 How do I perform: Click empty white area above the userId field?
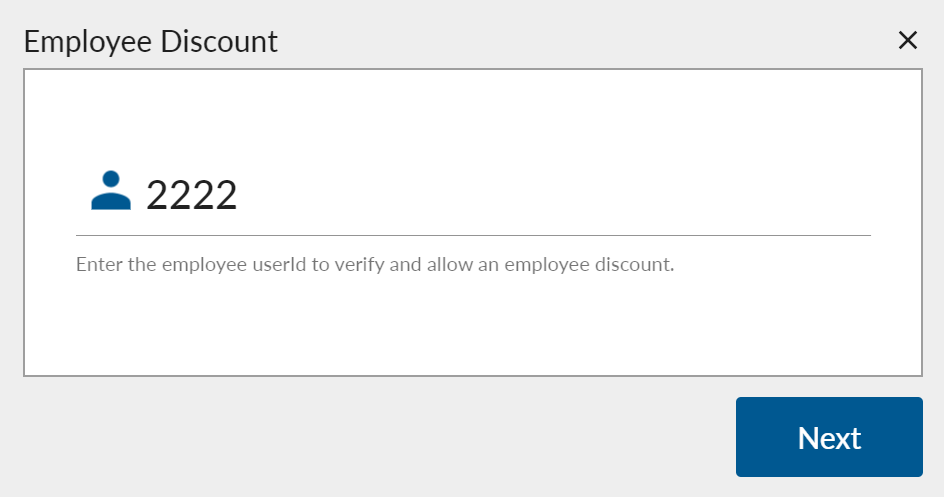(473, 115)
